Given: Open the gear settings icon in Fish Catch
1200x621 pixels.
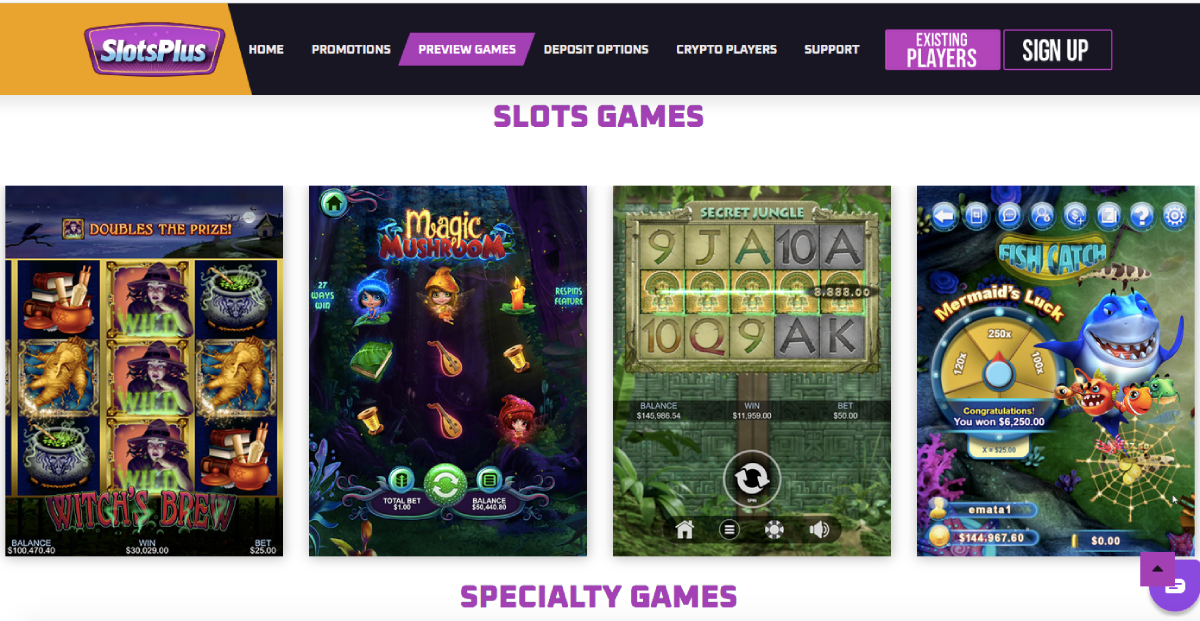Looking at the screenshot, I should click(1175, 214).
